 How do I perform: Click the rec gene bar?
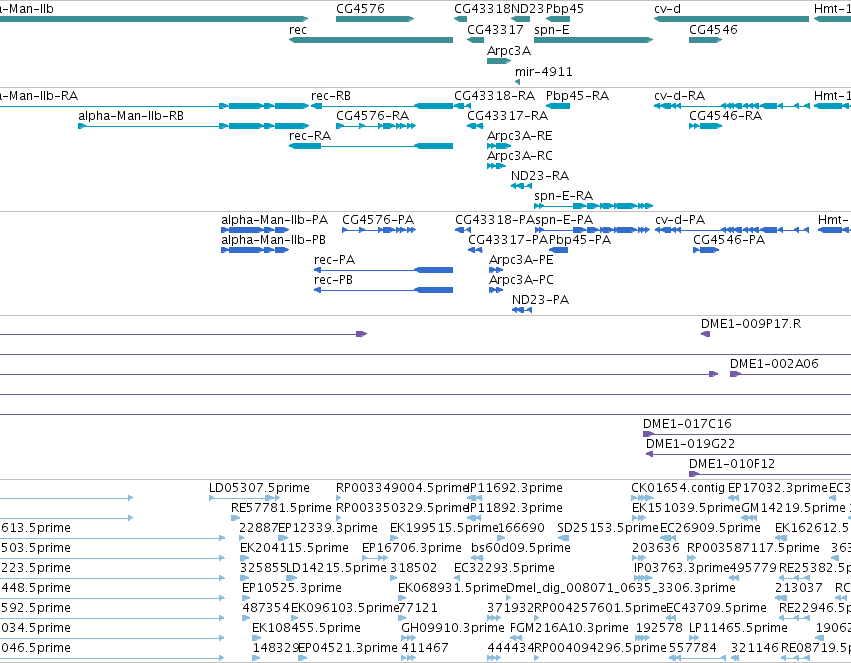point(371,40)
